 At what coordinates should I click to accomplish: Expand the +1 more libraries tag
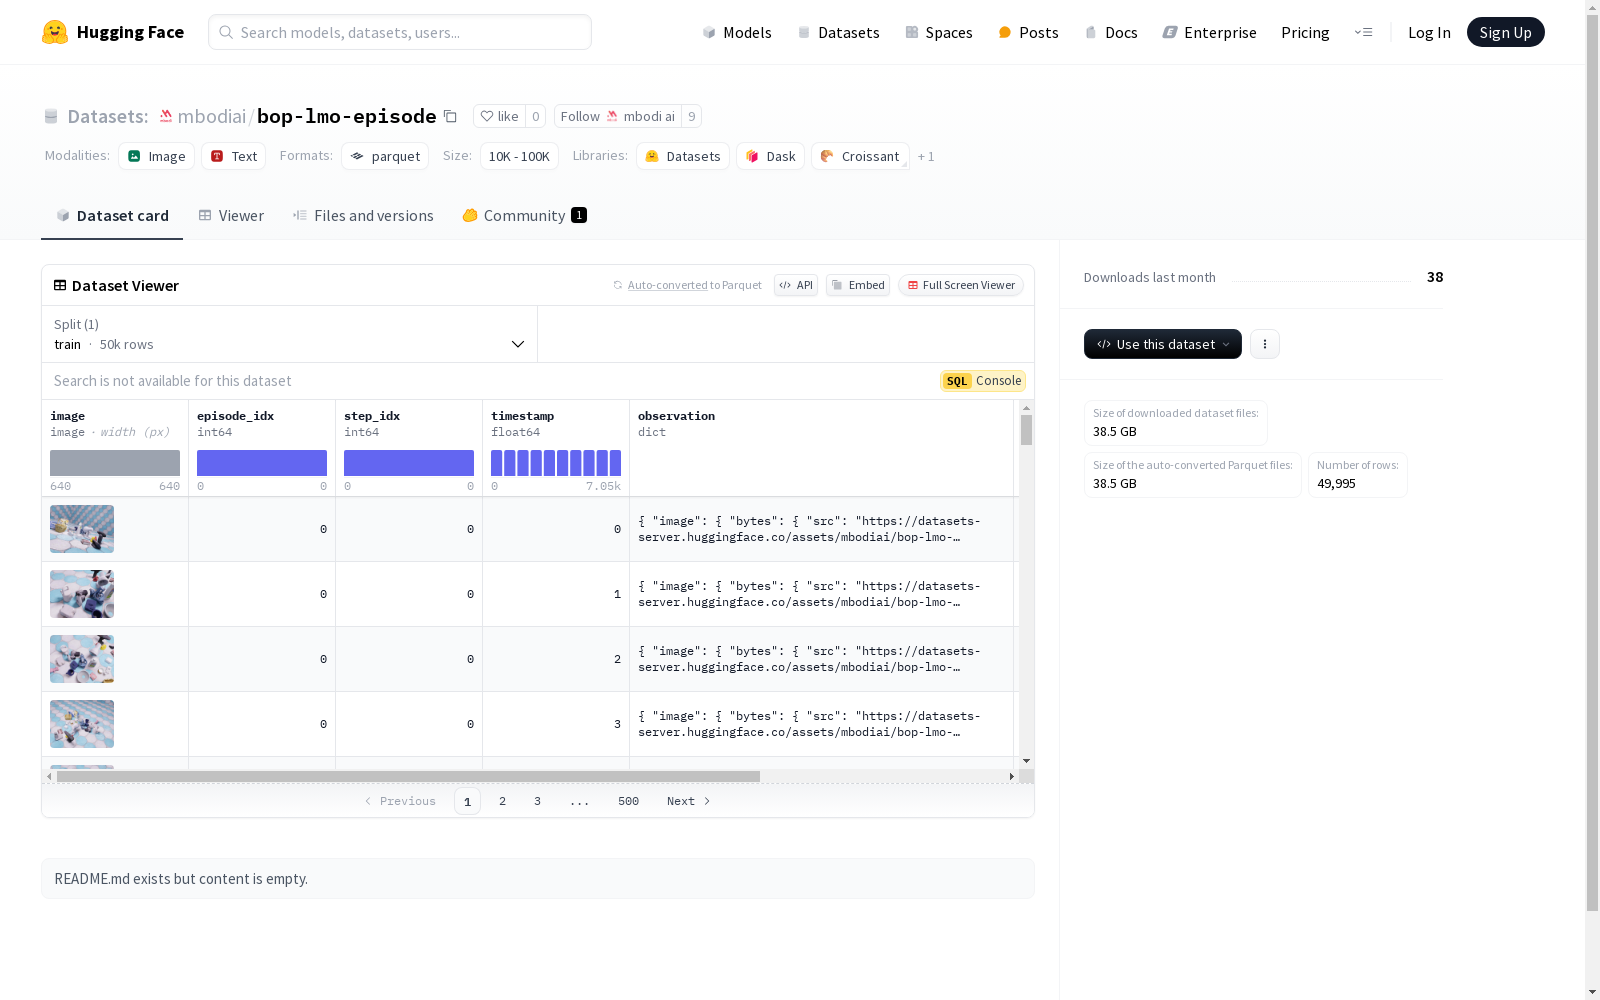pyautogui.click(x=926, y=157)
